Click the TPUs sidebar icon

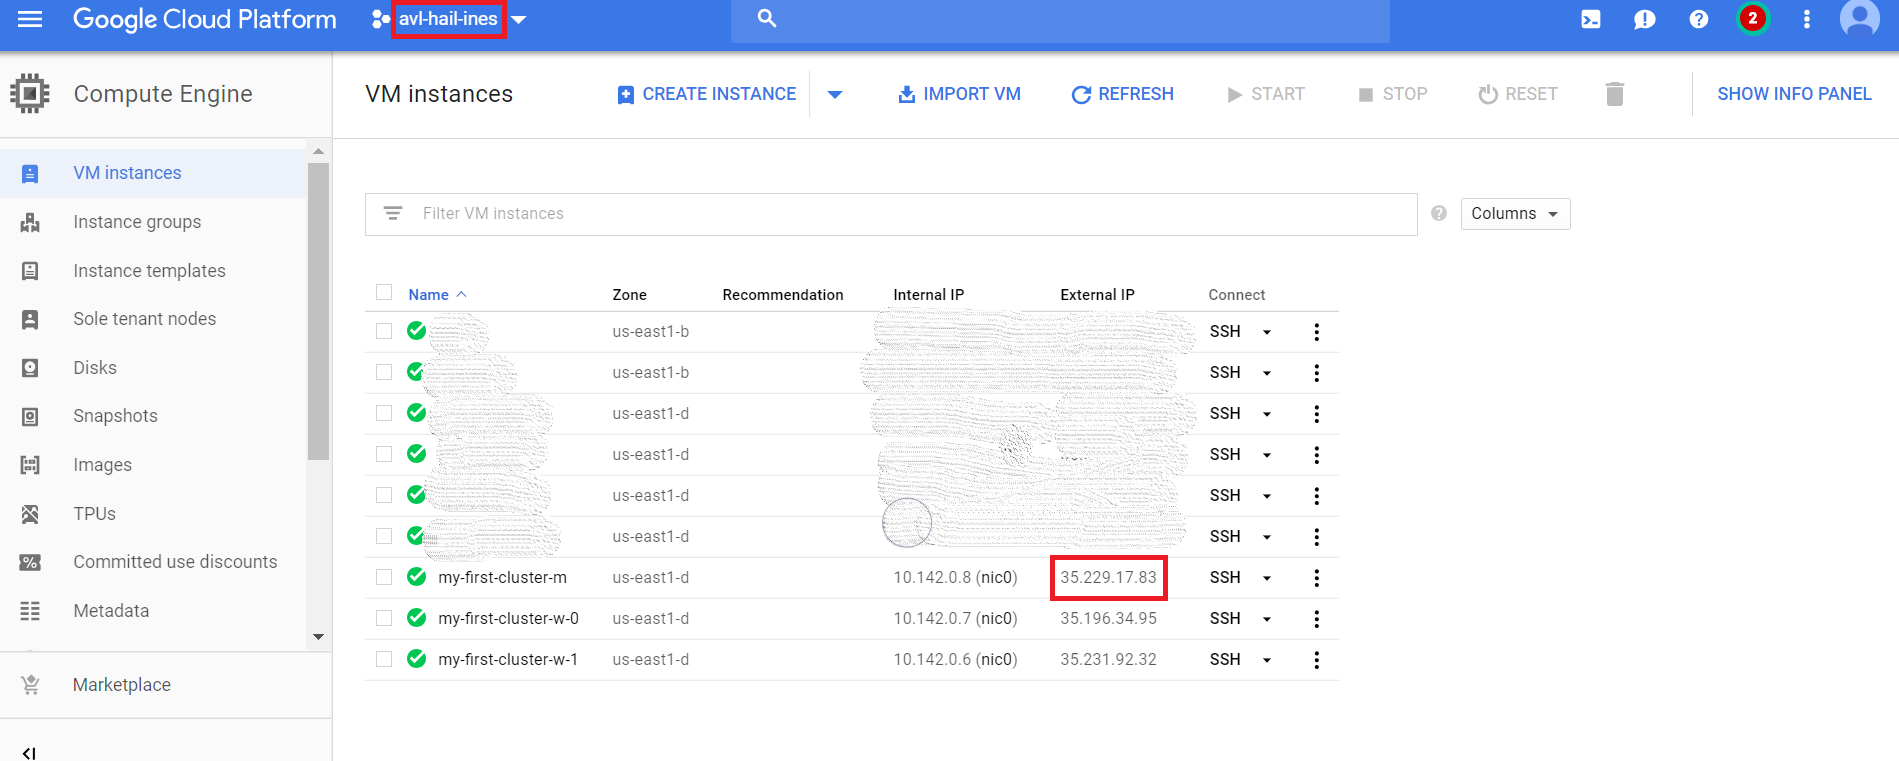pyautogui.click(x=30, y=514)
